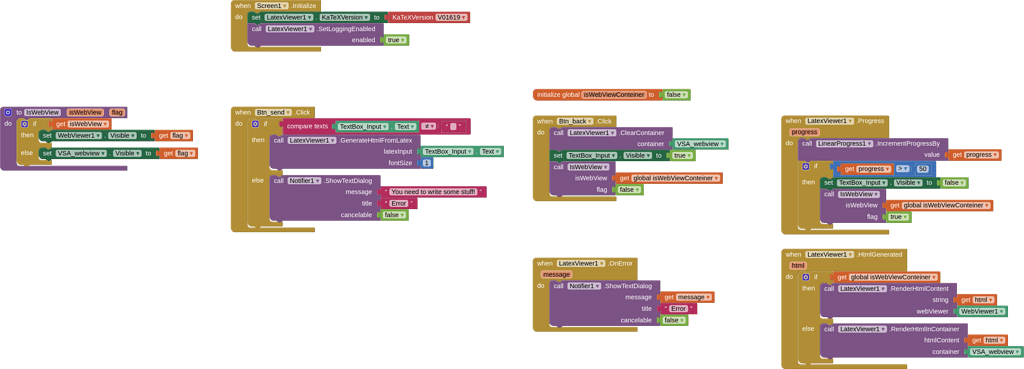Select flag parameter on IsWebView procedure header
Viewport: 1024px width, 369px height.
point(116,112)
